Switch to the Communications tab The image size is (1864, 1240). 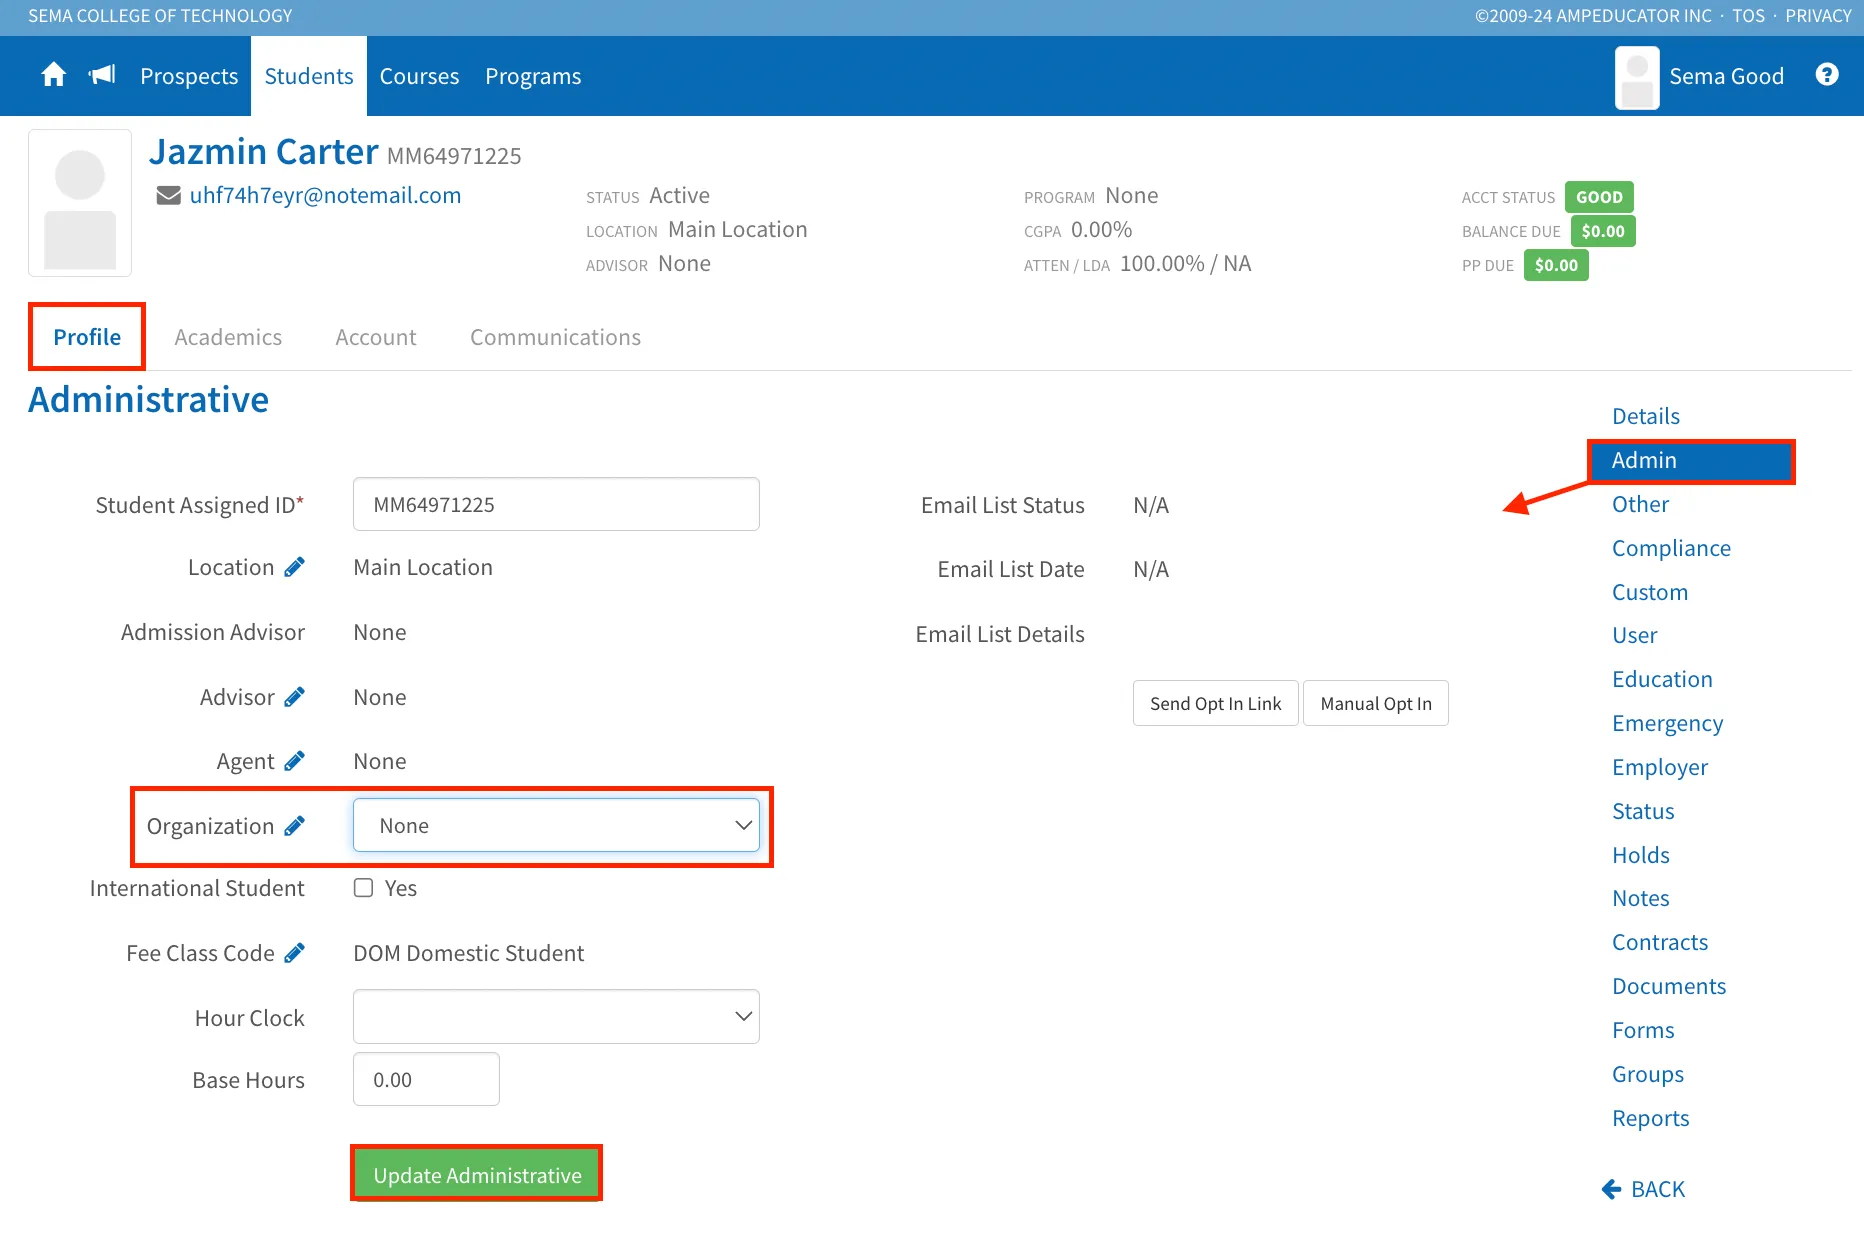tap(556, 337)
